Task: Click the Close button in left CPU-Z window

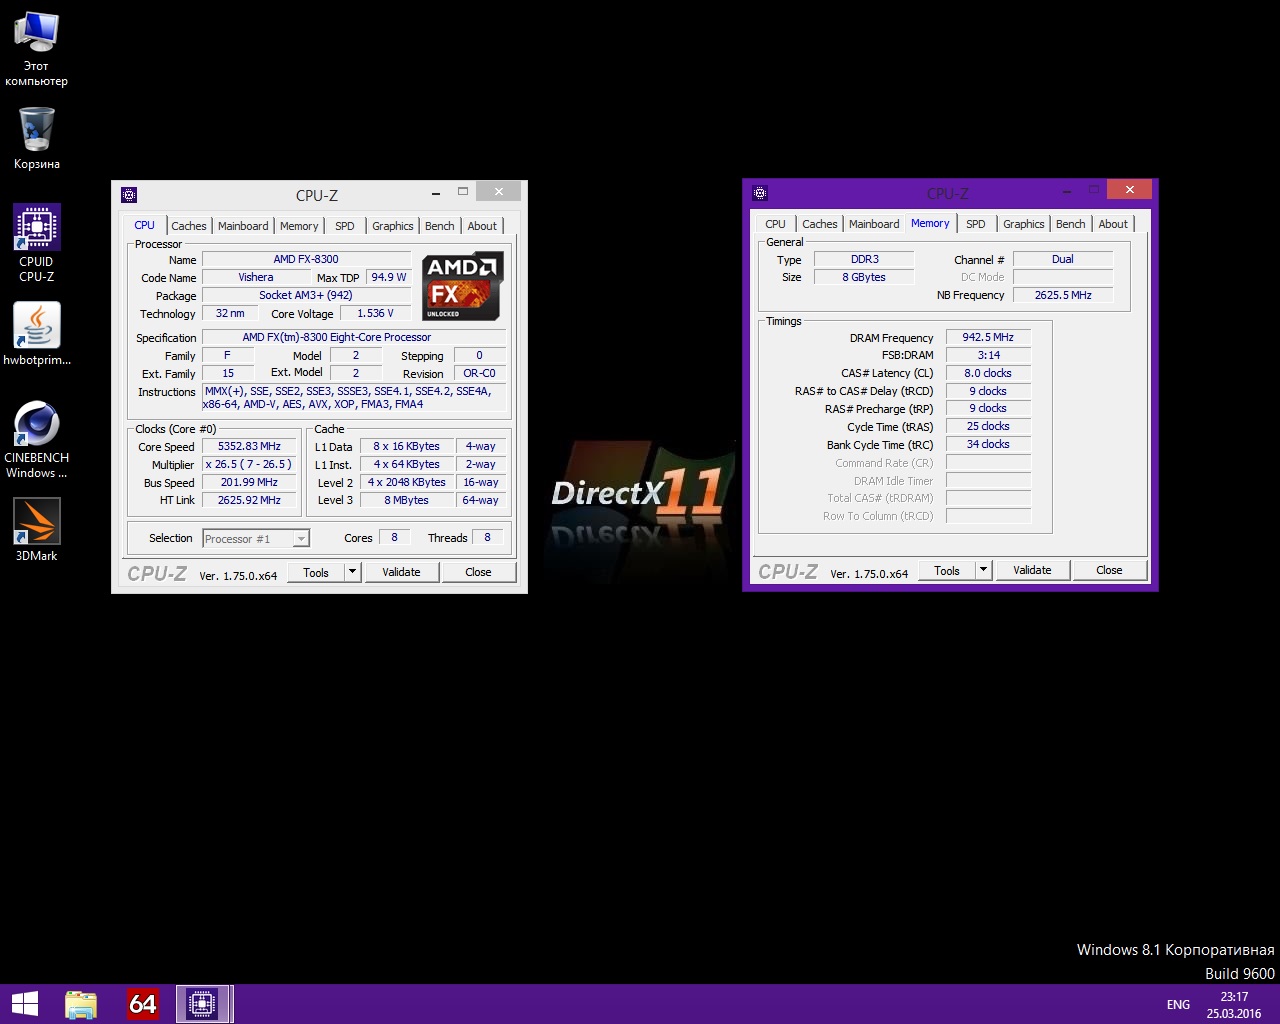Action: (x=478, y=572)
